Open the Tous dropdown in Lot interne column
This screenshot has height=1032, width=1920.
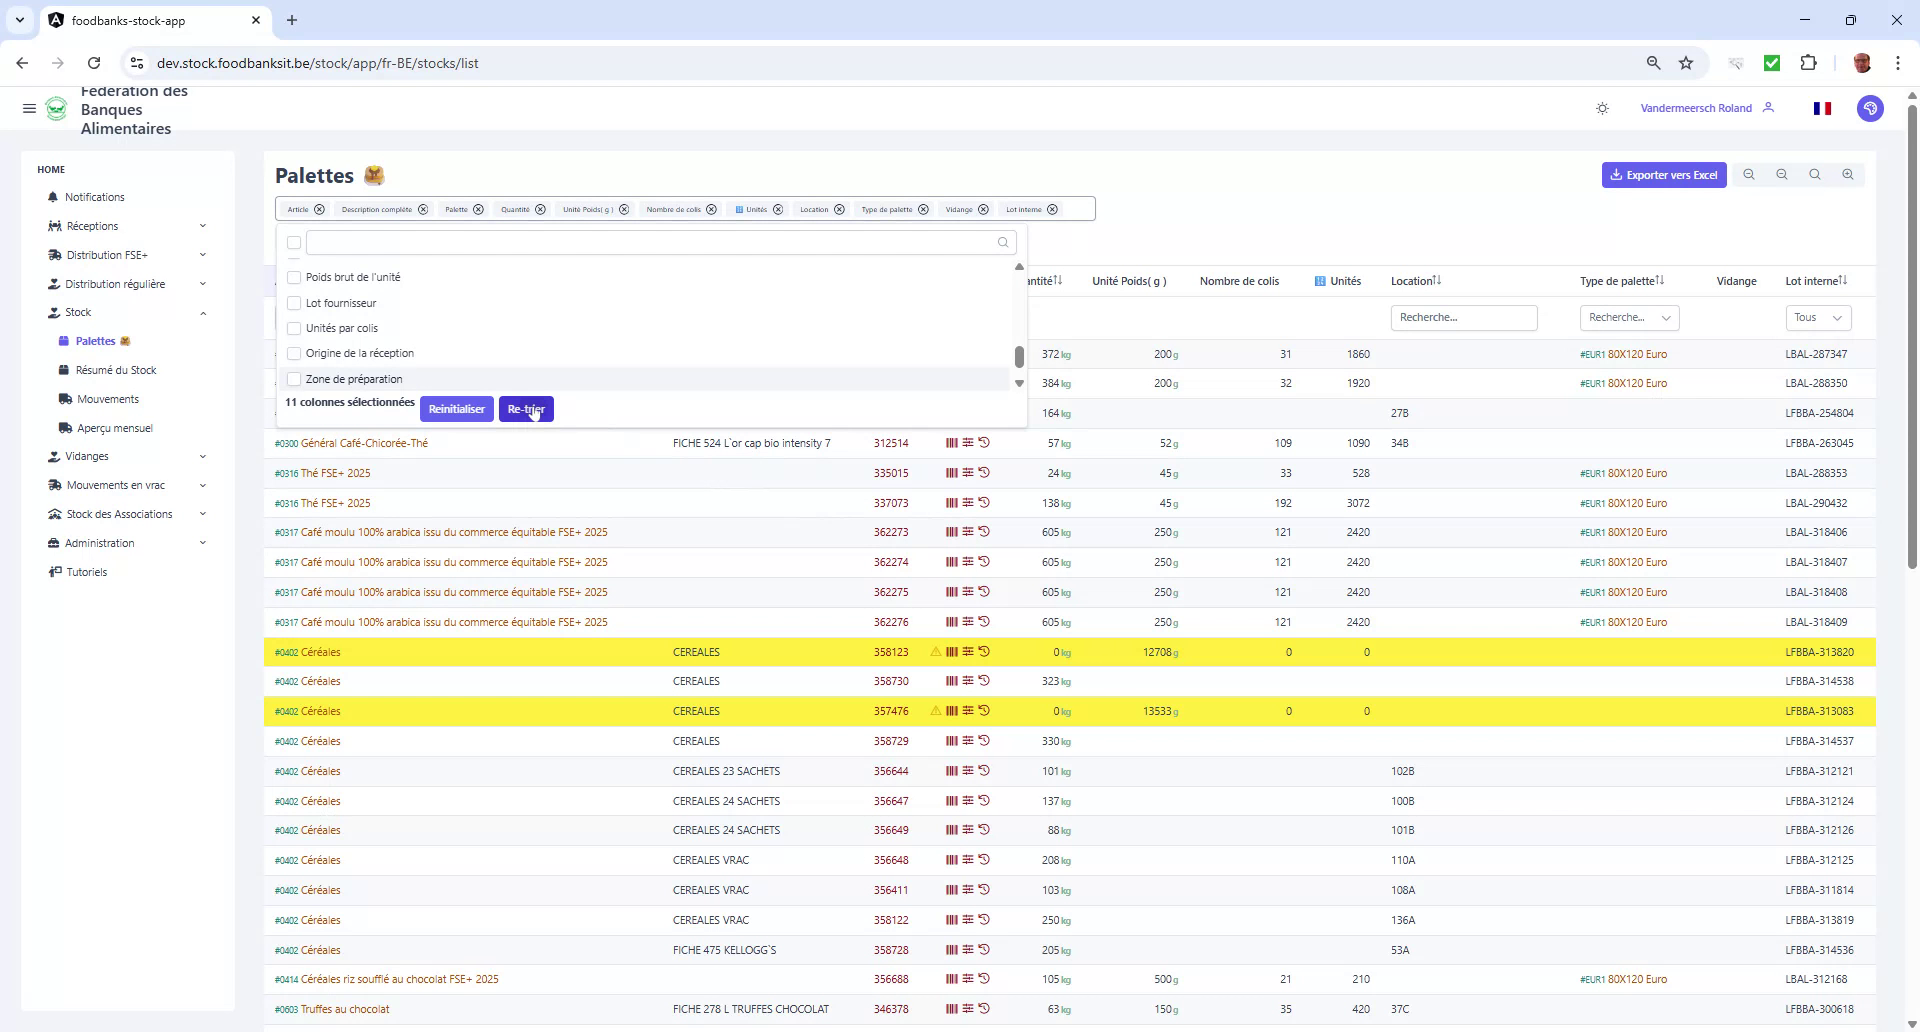click(x=1817, y=317)
